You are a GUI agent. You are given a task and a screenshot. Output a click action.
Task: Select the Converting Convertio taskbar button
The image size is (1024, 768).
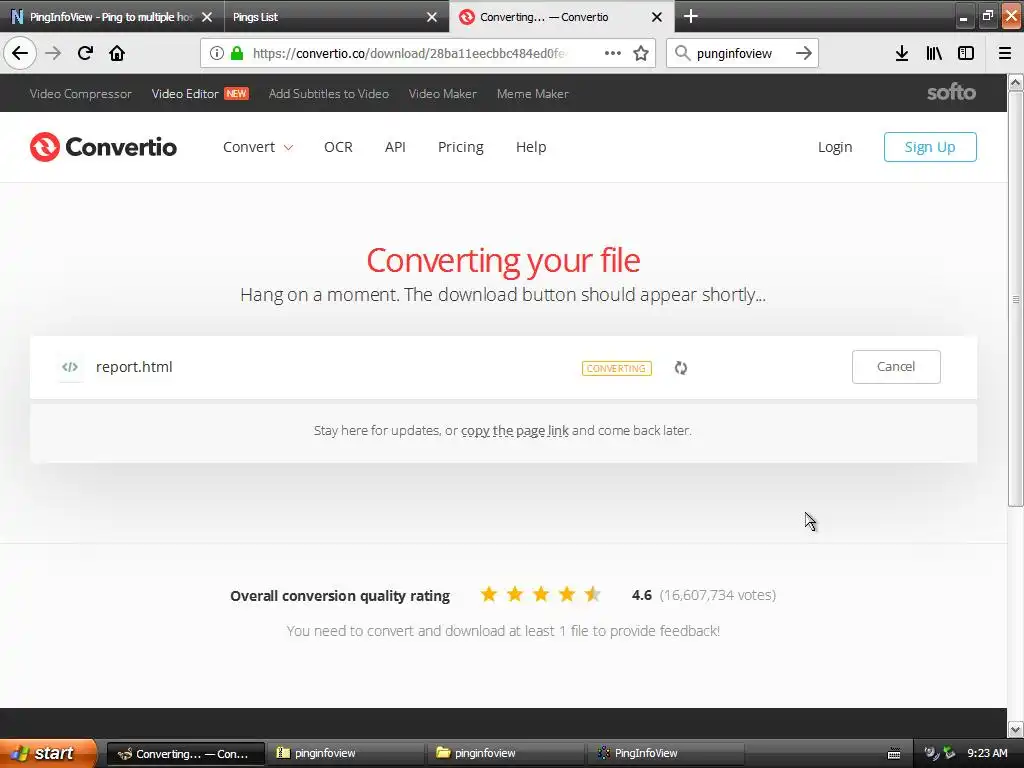tap(185, 754)
